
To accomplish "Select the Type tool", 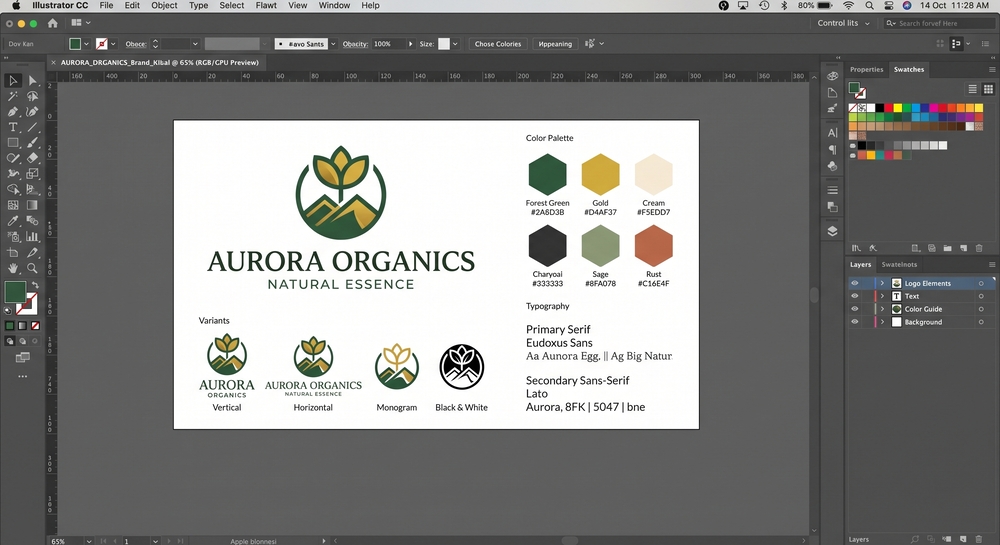I will tap(13, 127).
